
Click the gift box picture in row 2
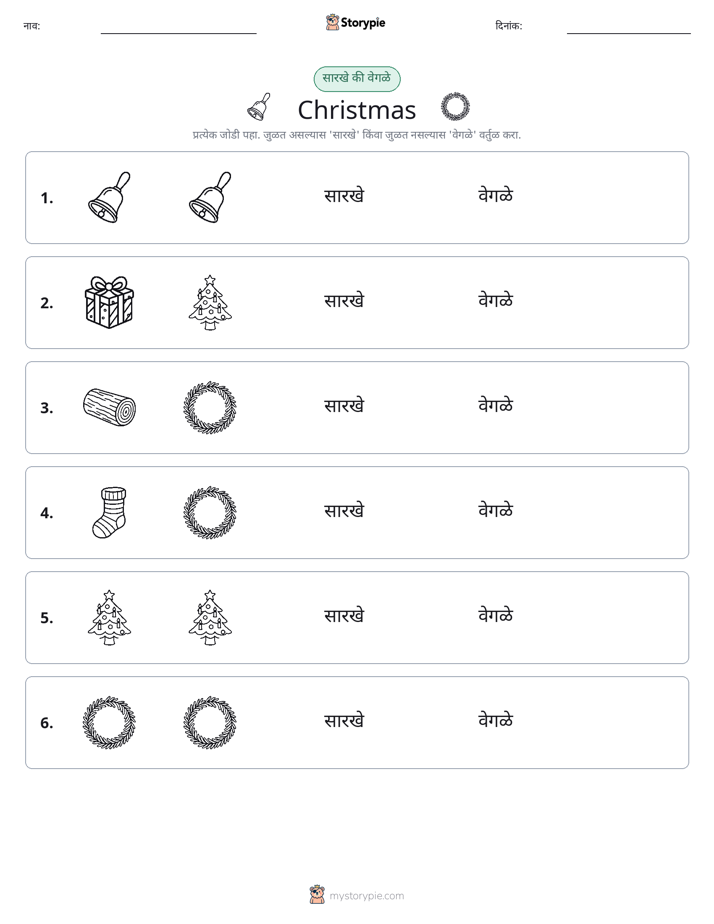tap(109, 302)
